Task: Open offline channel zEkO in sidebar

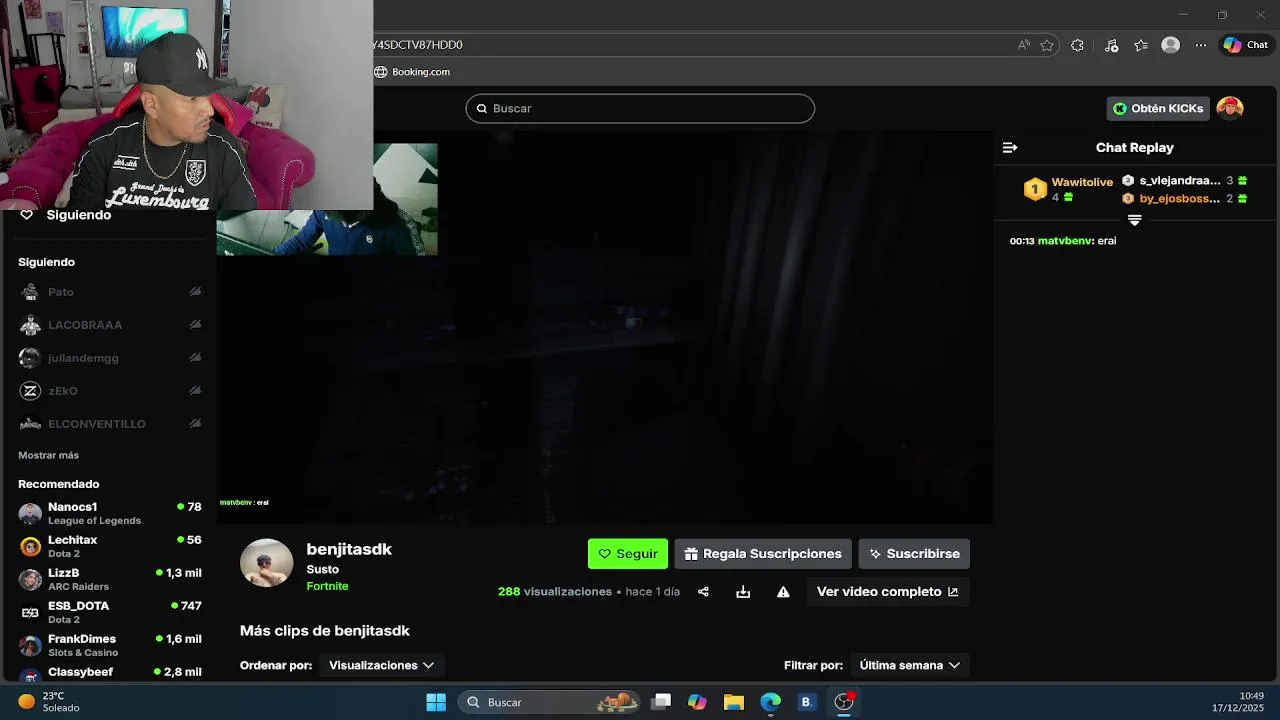Action: coord(110,391)
